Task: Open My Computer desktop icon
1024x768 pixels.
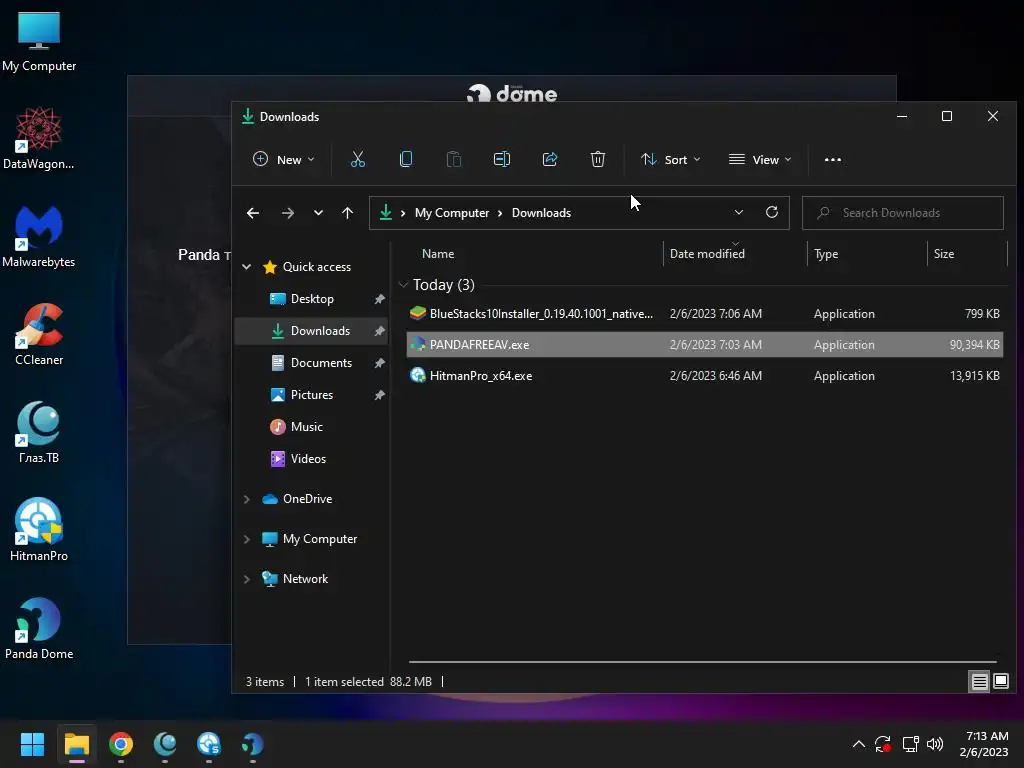Action: (39, 42)
